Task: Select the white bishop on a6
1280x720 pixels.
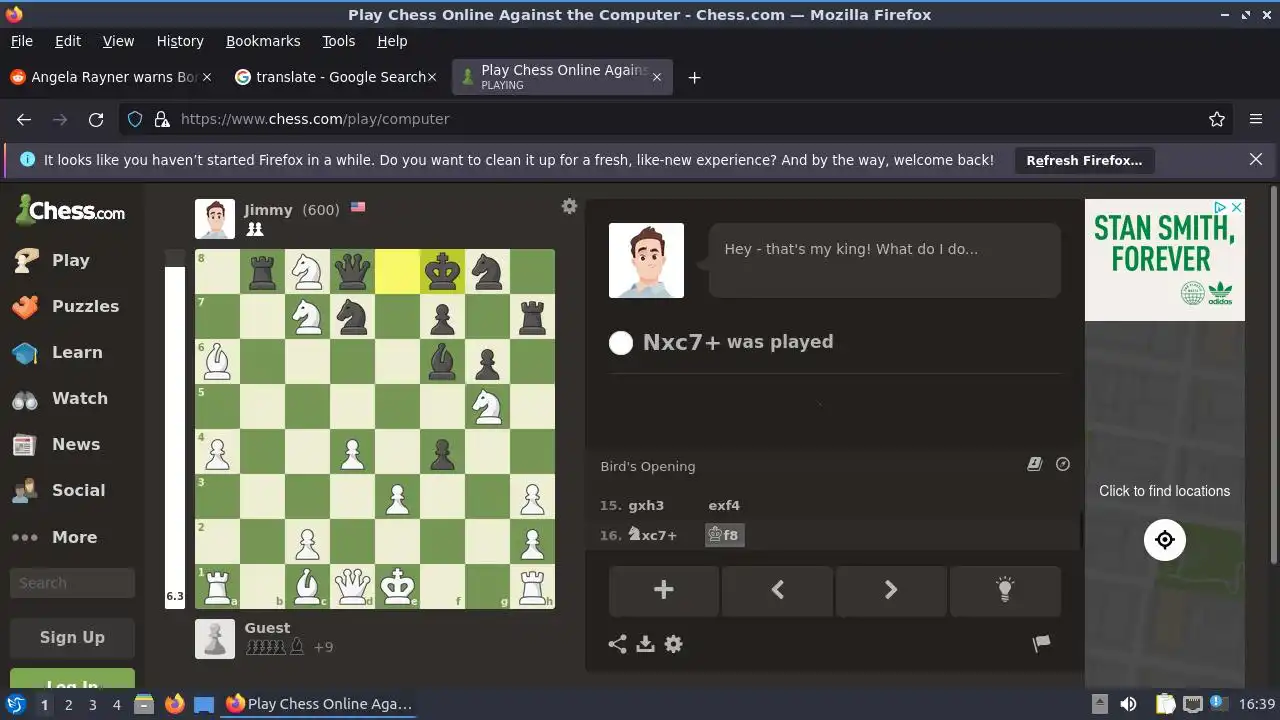Action: (217, 362)
